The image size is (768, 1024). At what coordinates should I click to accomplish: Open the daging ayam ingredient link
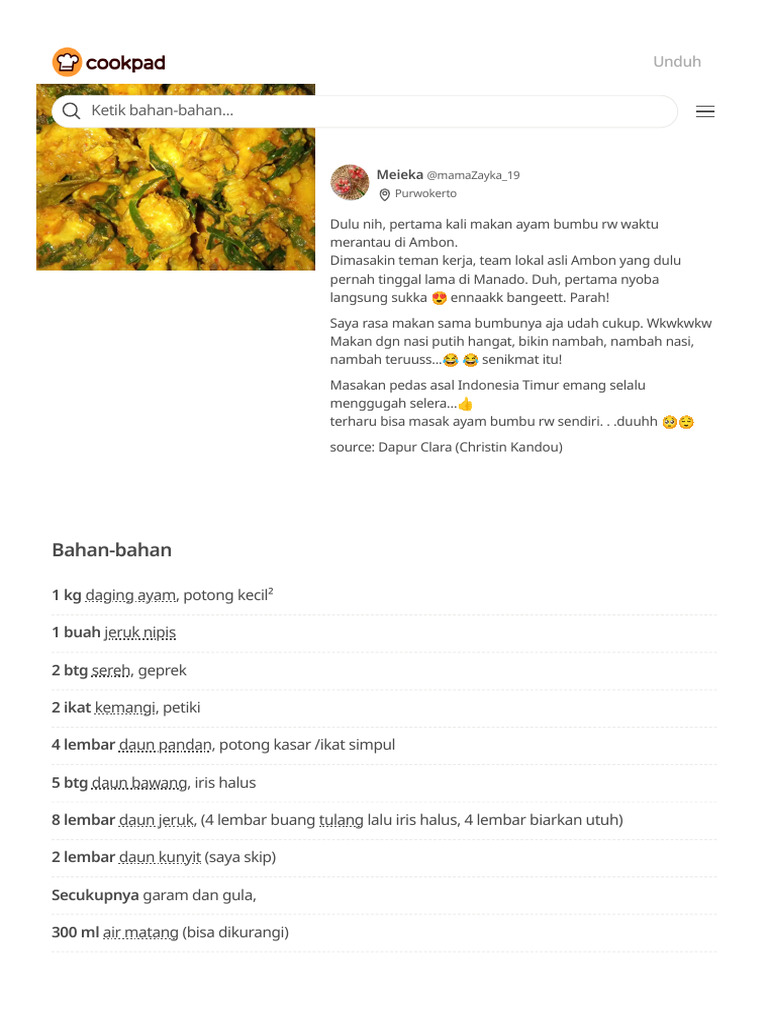pyautogui.click(x=131, y=595)
